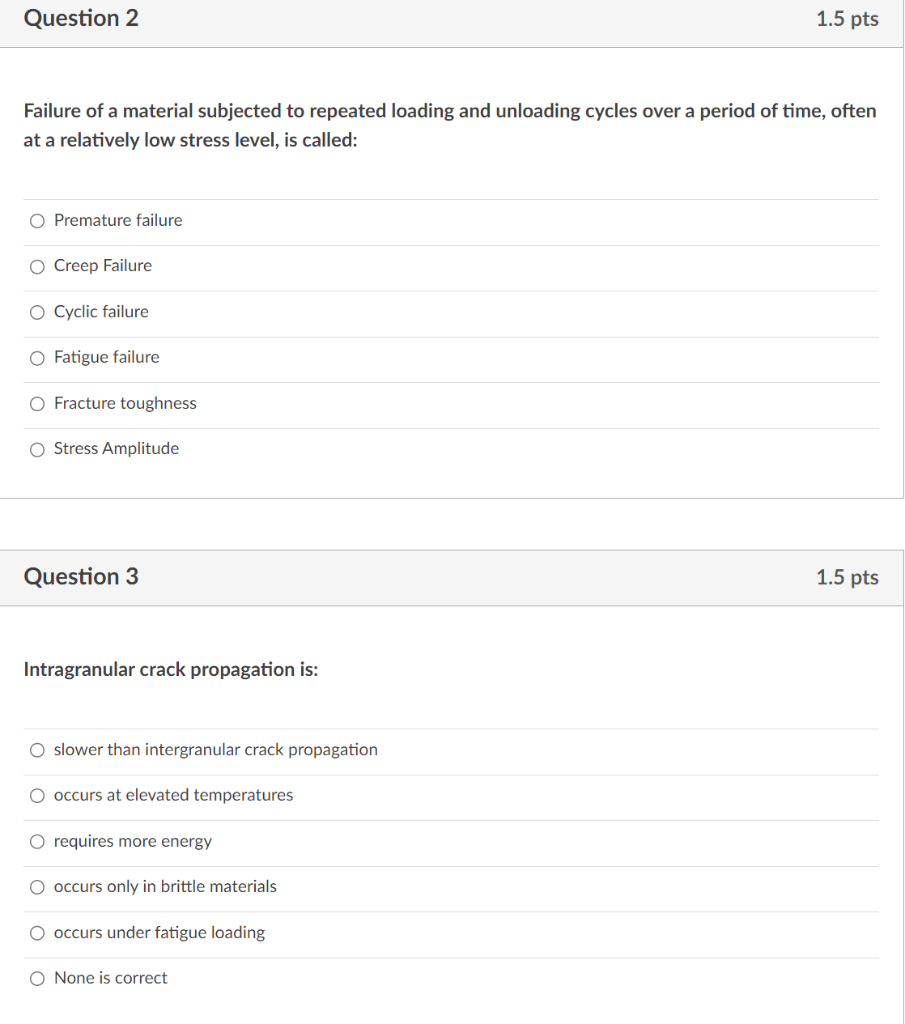
Task: Click the Question 3 header title
Action: point(81,577)
